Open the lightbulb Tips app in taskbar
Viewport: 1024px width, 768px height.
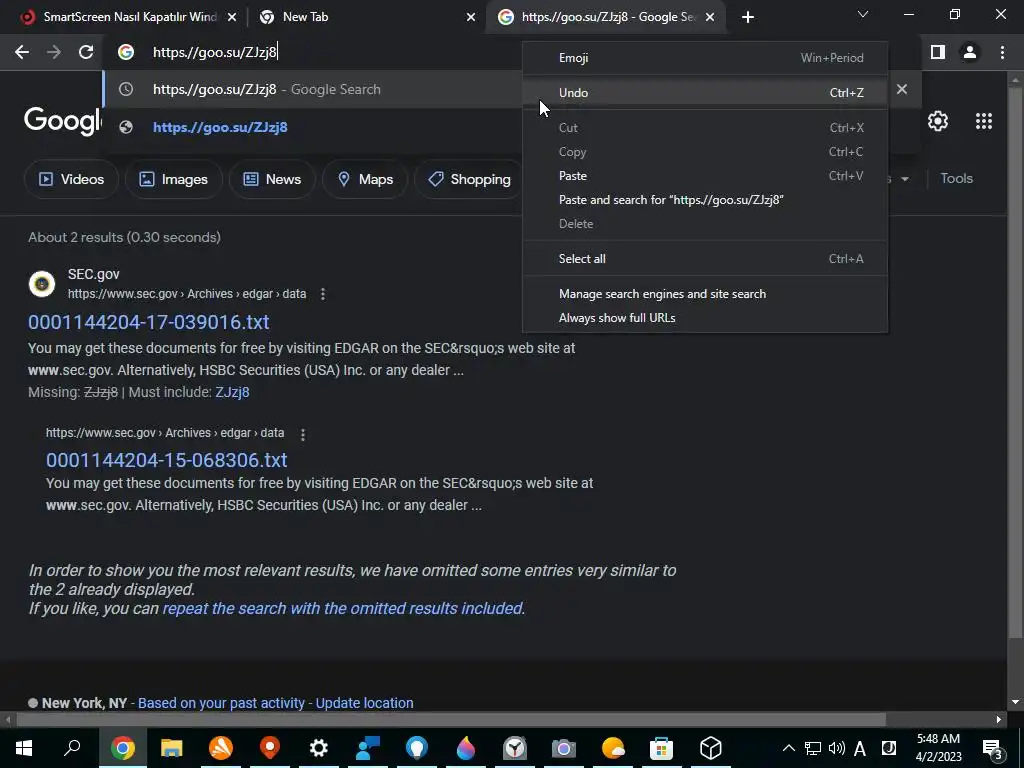point(417,748)
